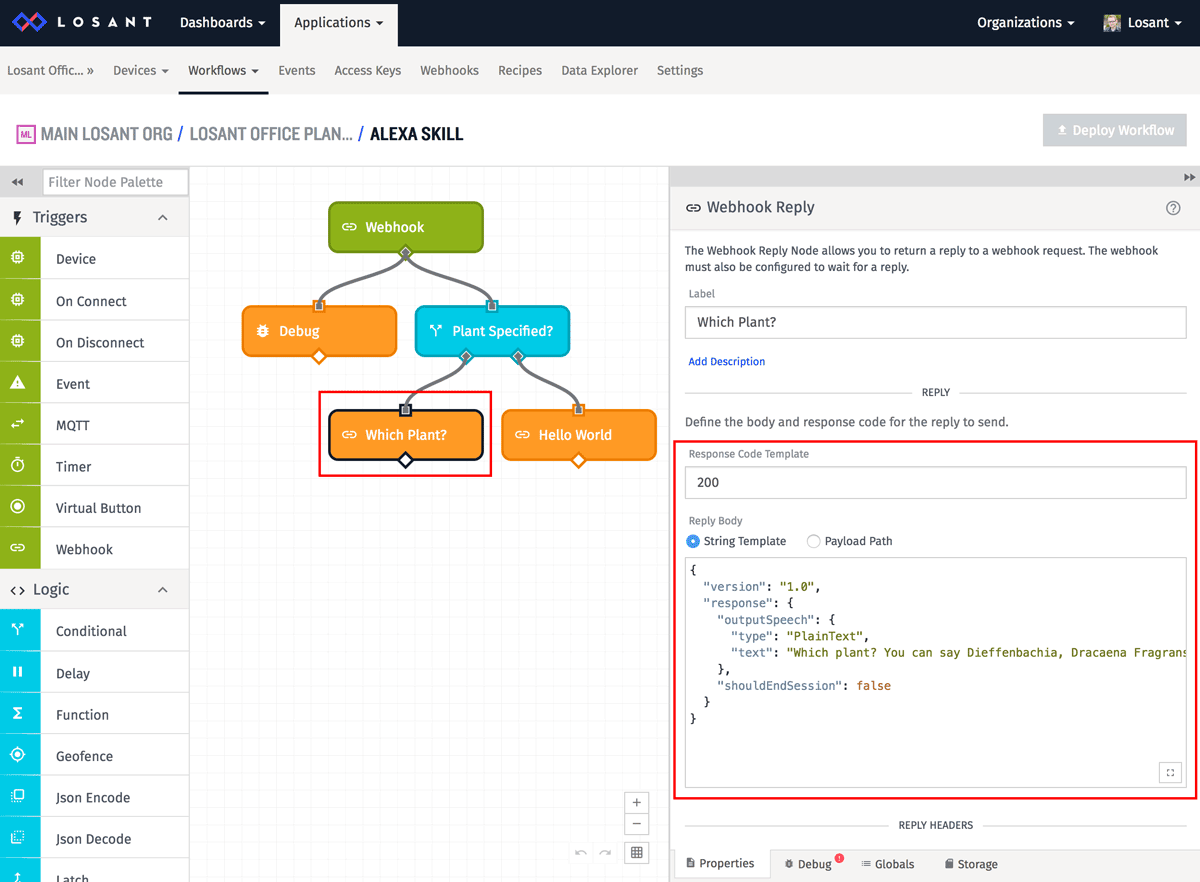Open the Data Explorer menu item
This screenshot has height=882, width=1200.
[599, 70]
